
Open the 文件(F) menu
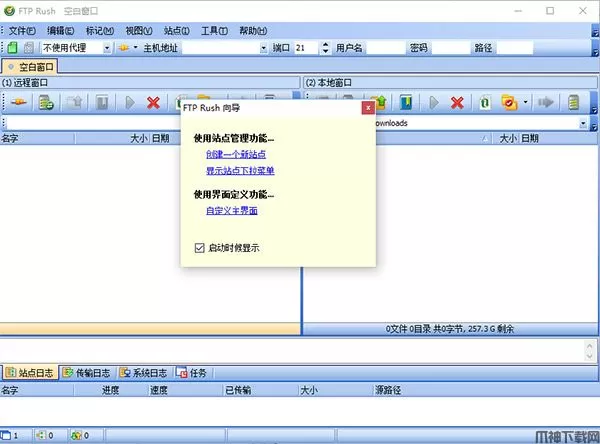tap(22, 31)
